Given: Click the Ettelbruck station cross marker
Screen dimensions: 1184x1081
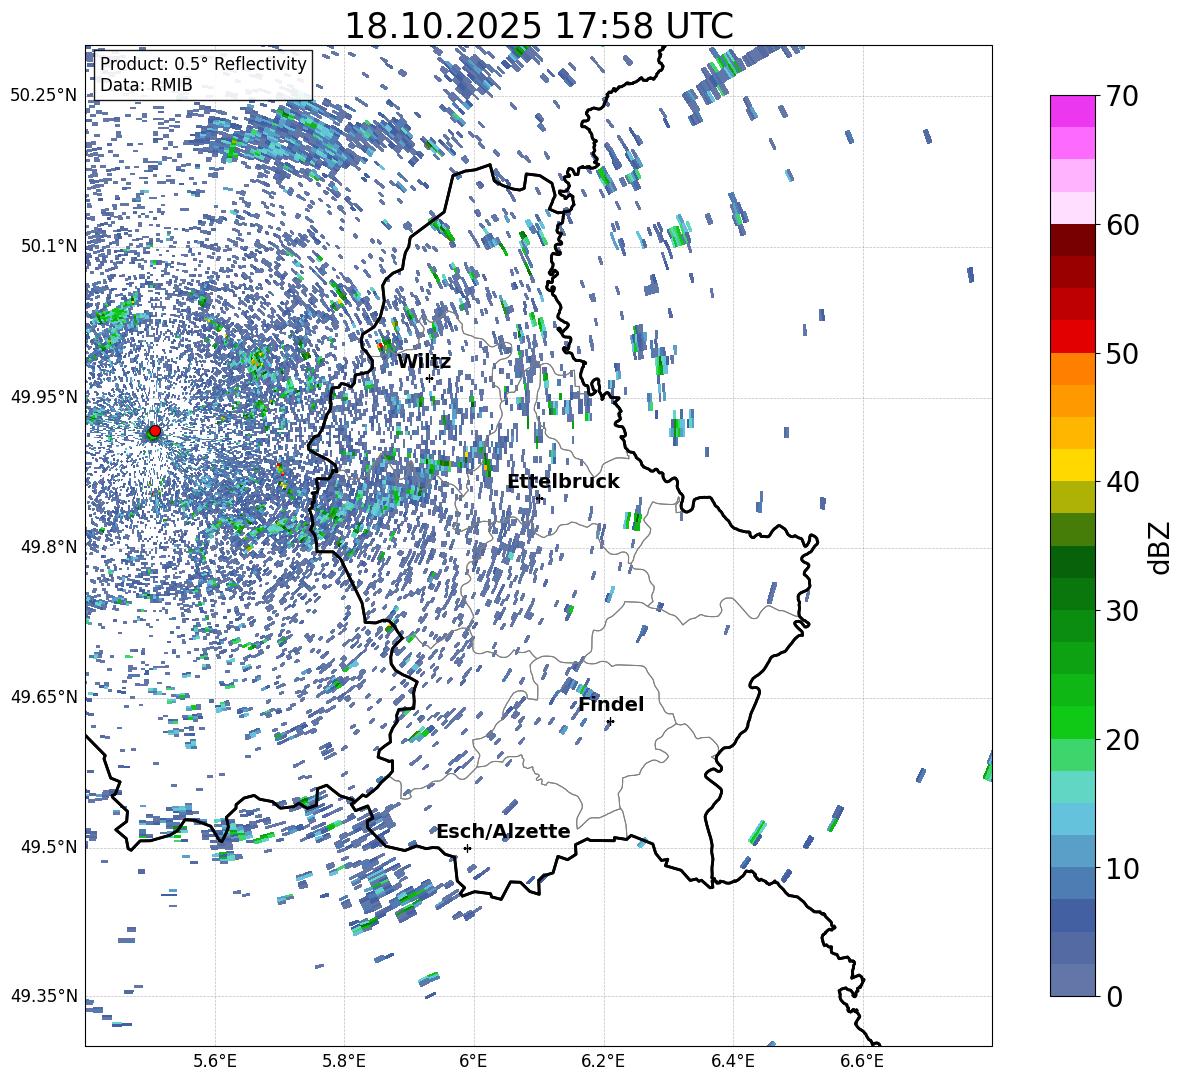Looking at the screenshot, I should [539, 498].
